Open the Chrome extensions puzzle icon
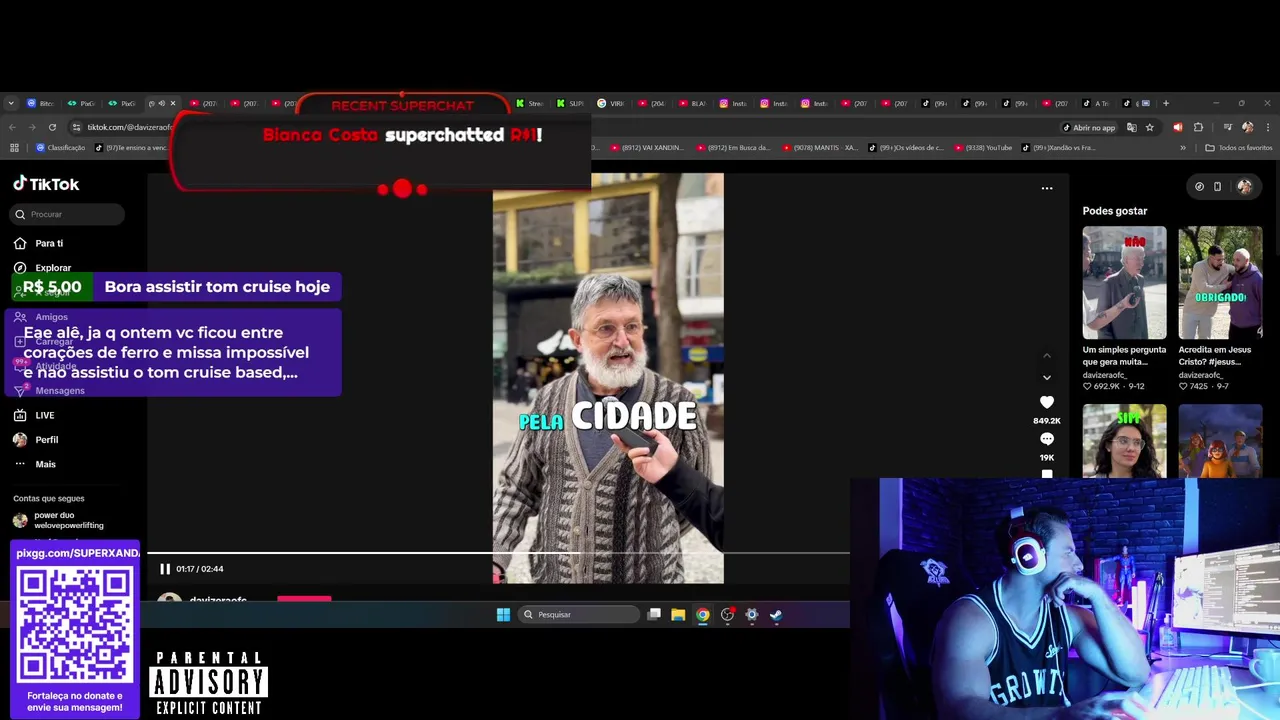The height and width of the screenshot is (720, 1280). point(1198,127)
